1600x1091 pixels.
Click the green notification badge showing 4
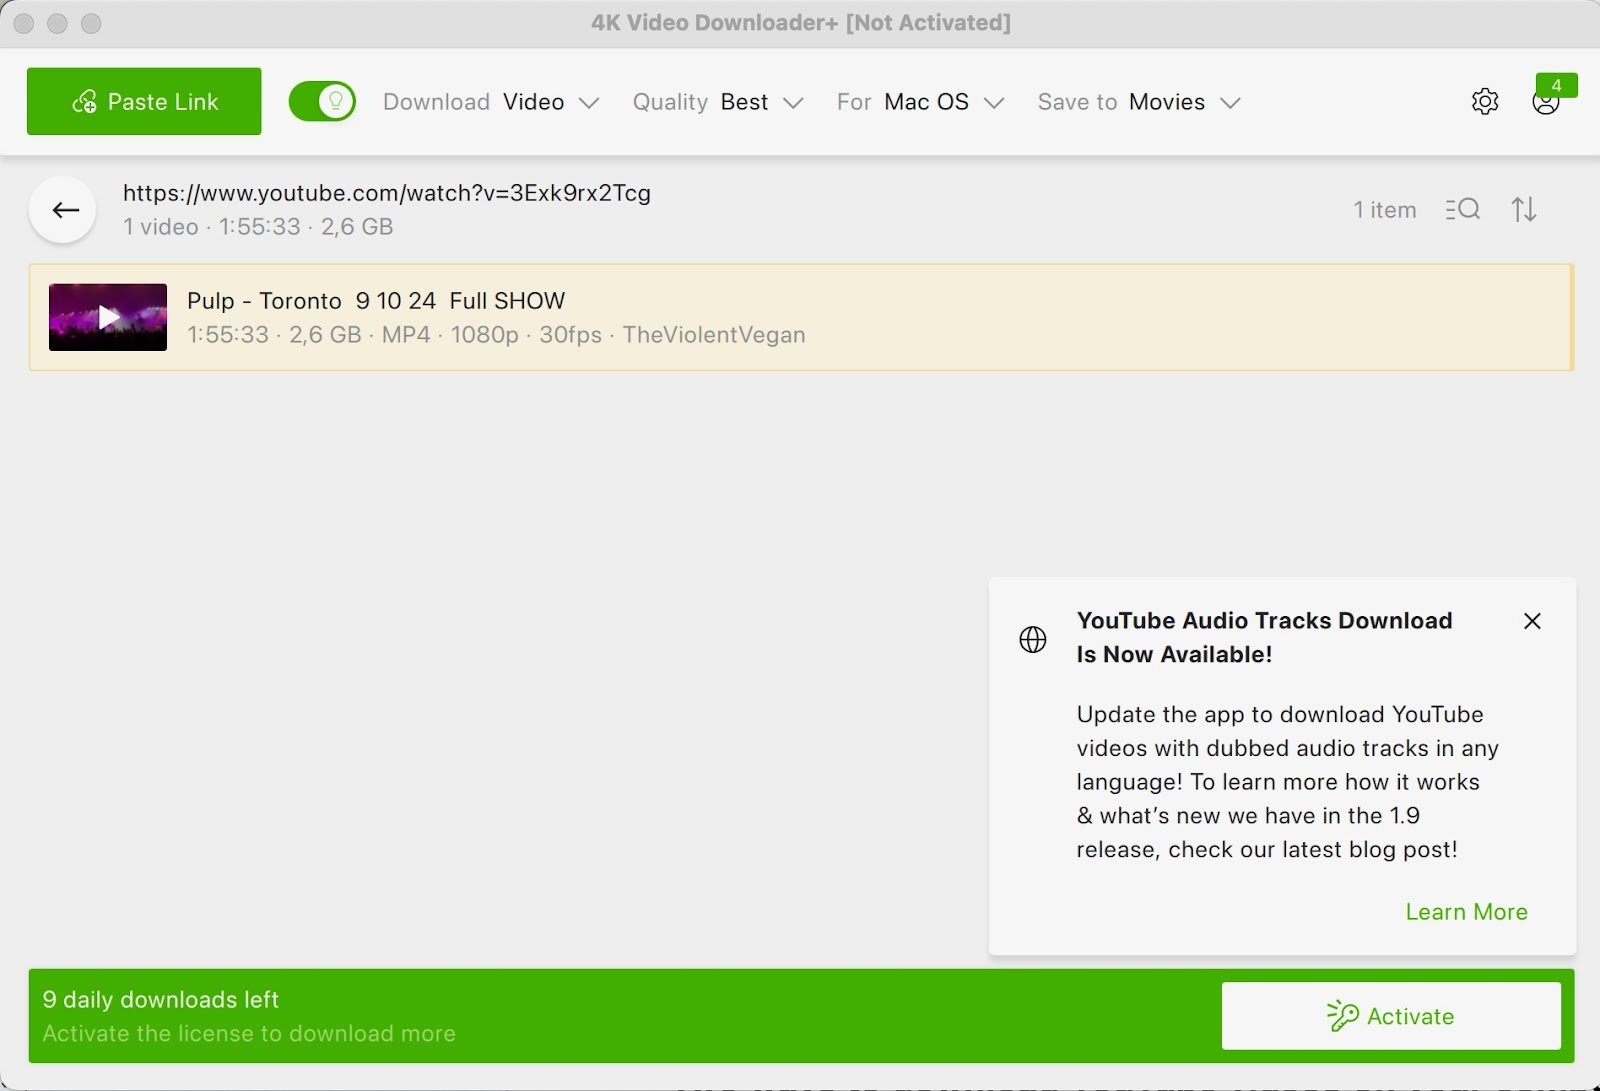pyautogui.click(x=1556, y=85)
